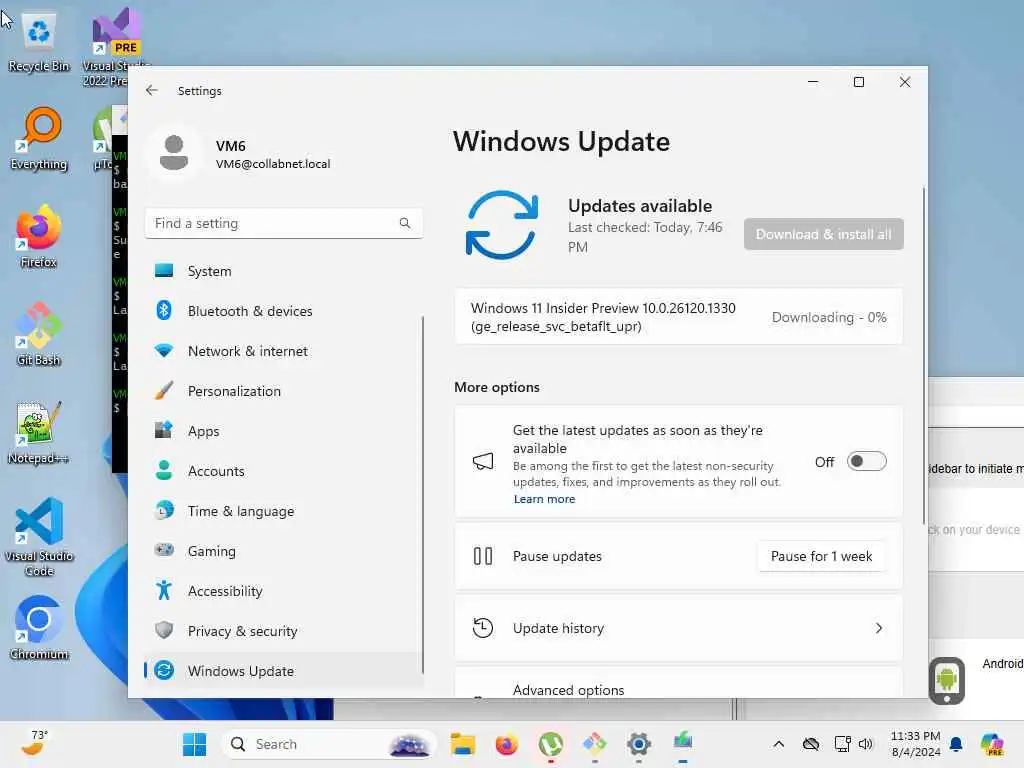Click the volume speaker tray icon

click(866, 744)
